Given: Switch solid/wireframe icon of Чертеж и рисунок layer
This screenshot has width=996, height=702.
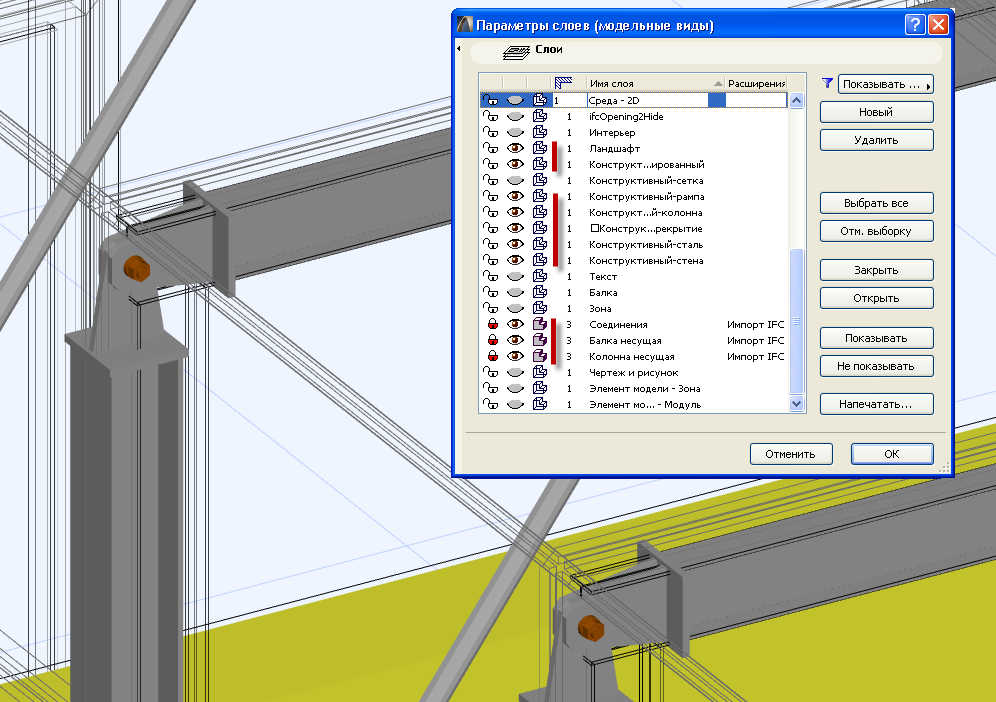Looking at the screenshot, I should tap(540, 372).
